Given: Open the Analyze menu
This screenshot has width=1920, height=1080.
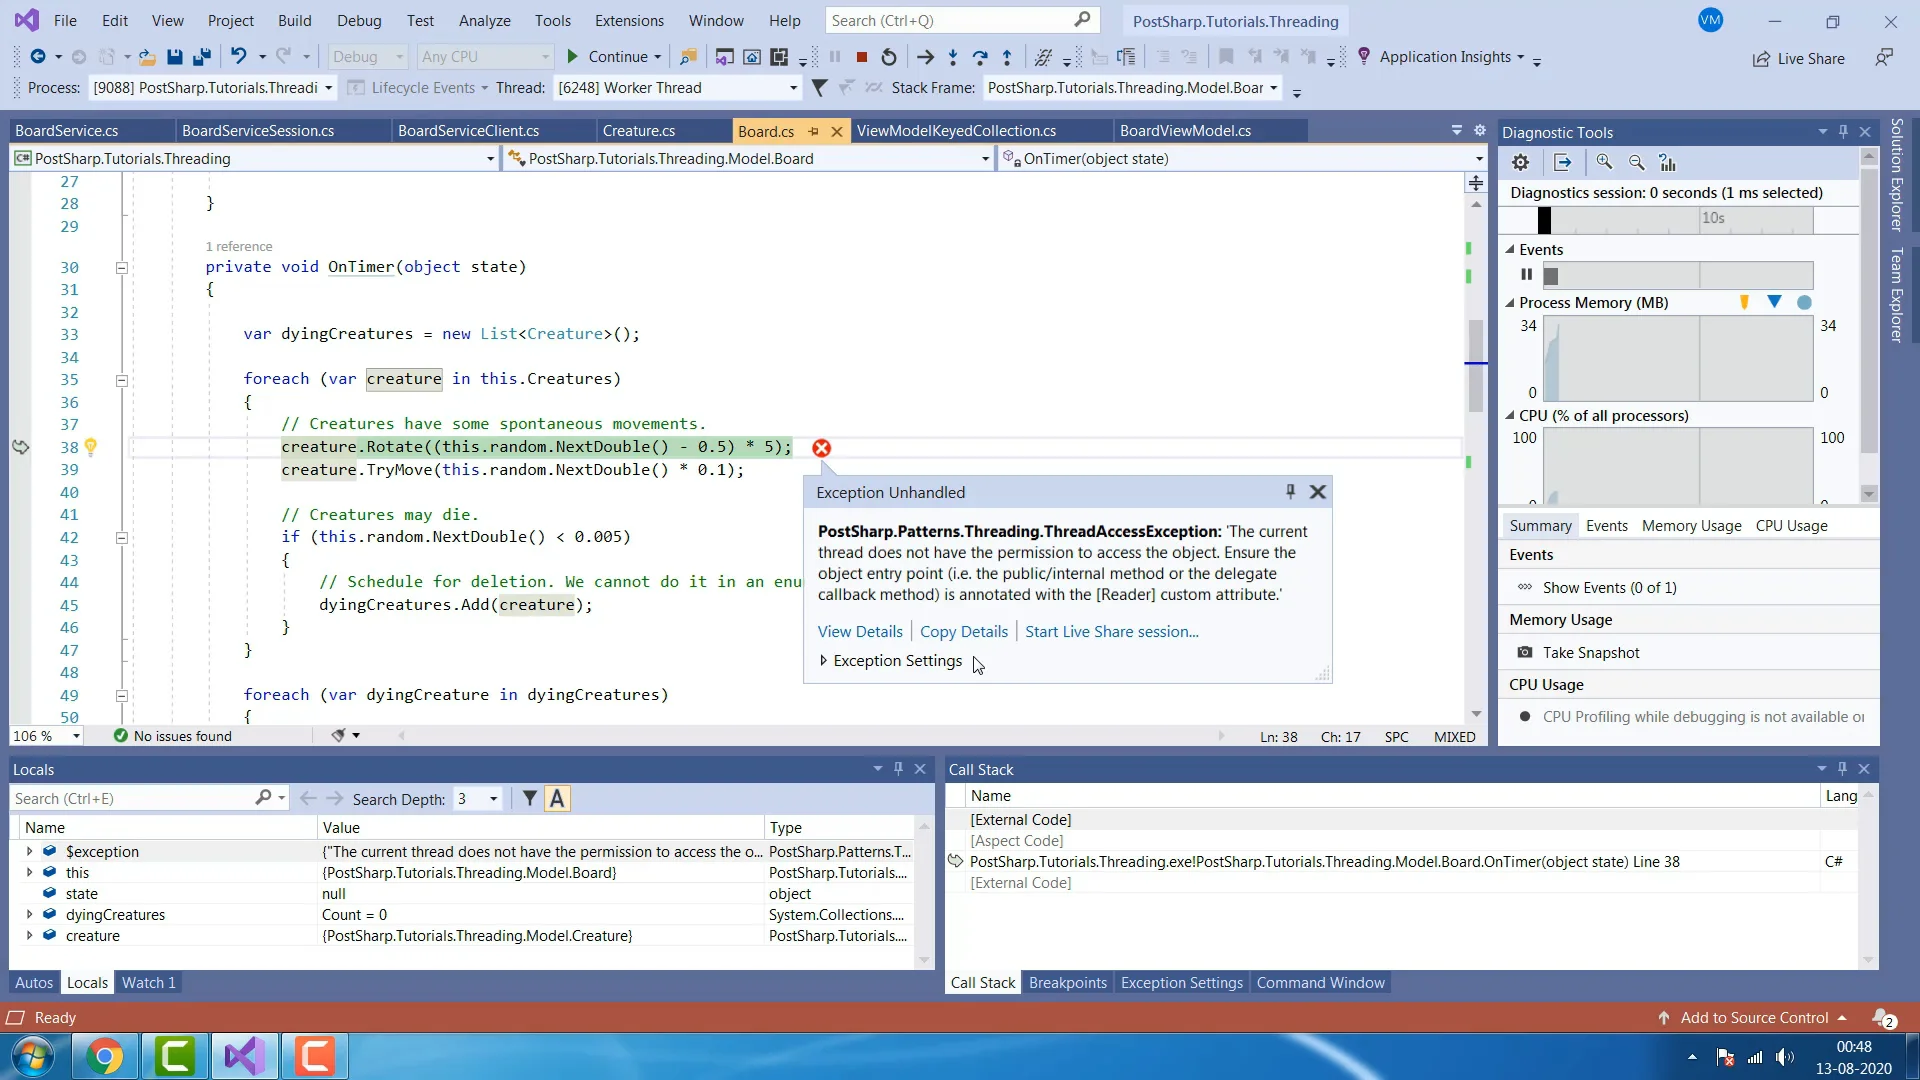Looking at the screenshot, I should pos(484,20).
